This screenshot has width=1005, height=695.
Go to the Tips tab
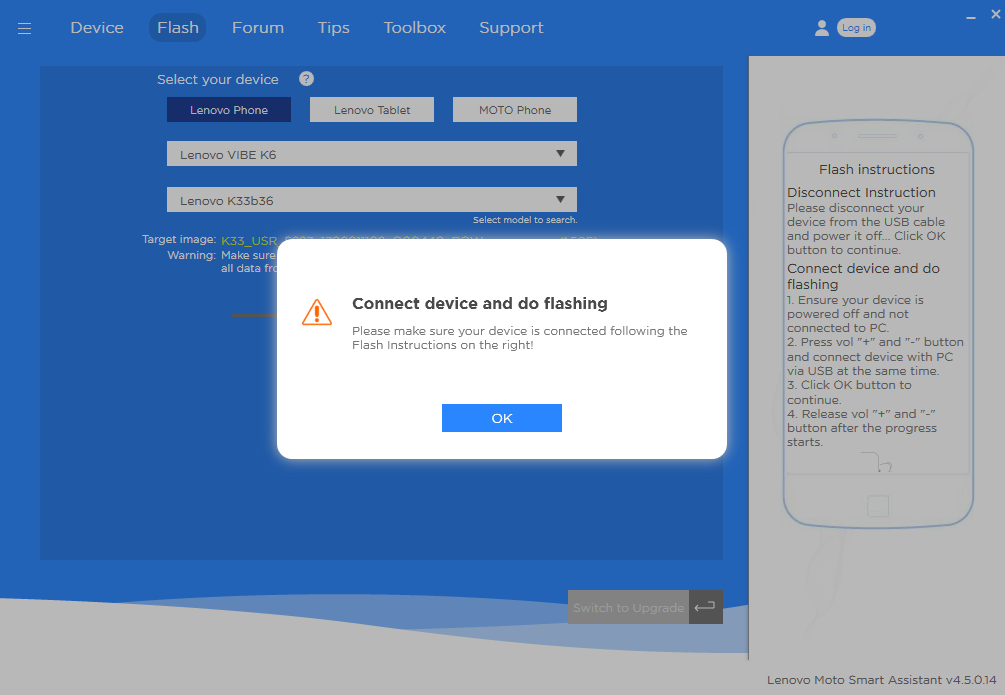click(333, 28)
